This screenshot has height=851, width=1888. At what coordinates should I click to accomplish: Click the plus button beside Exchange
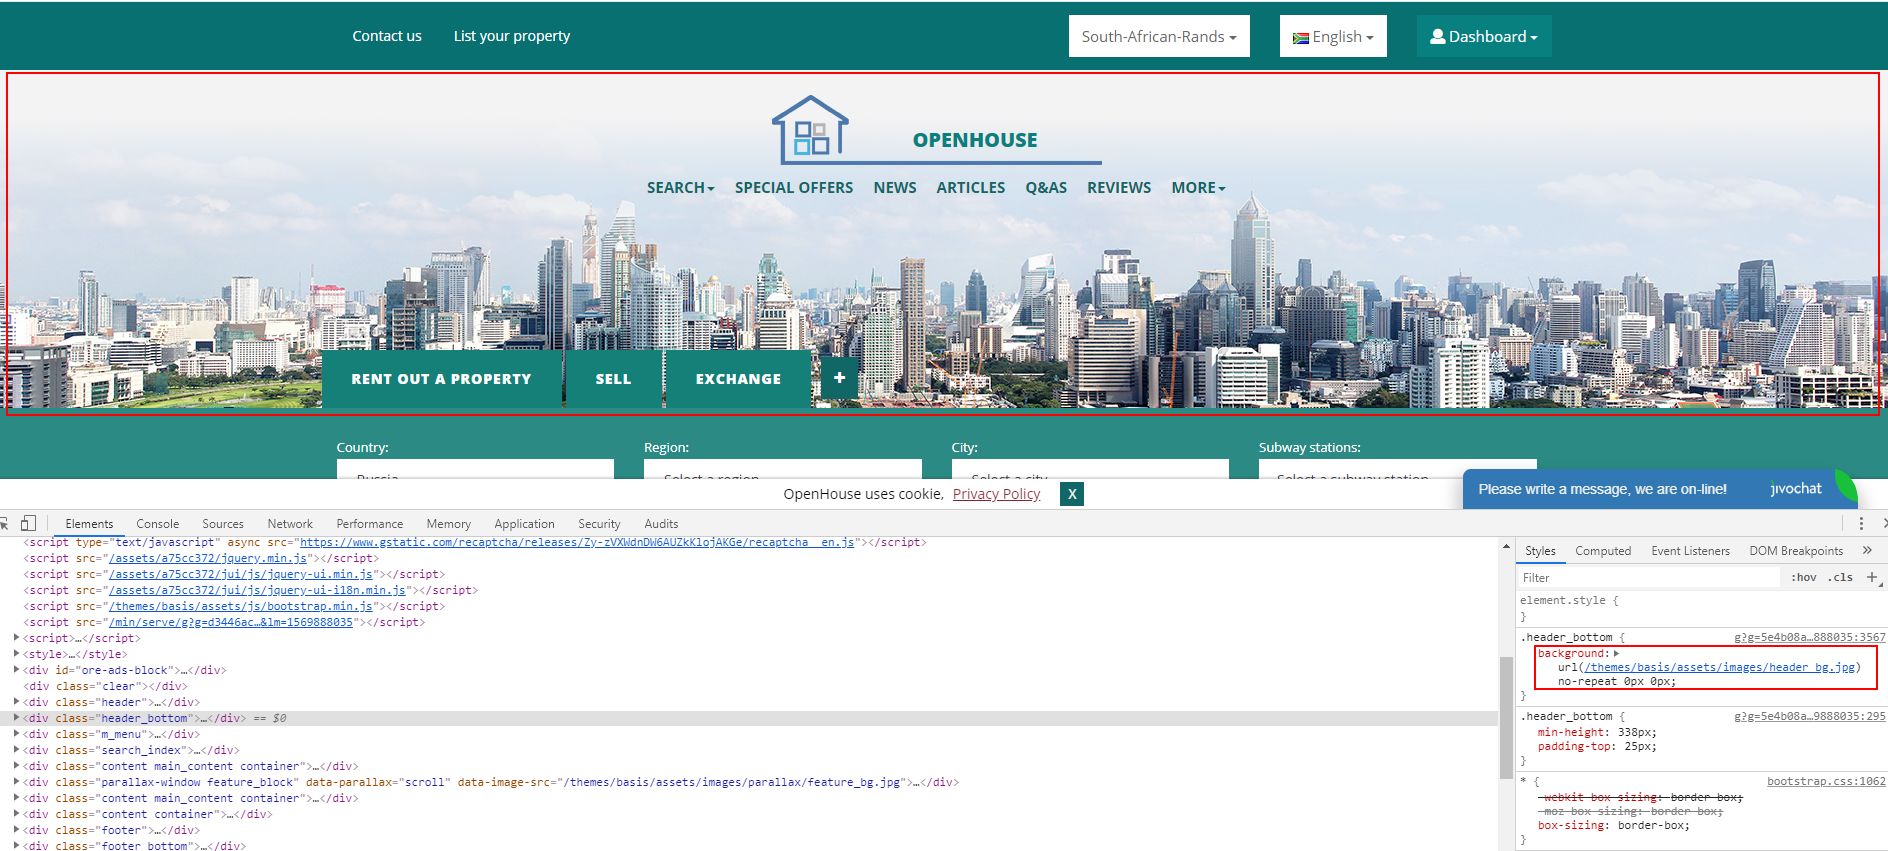click(x=840, y=378)
